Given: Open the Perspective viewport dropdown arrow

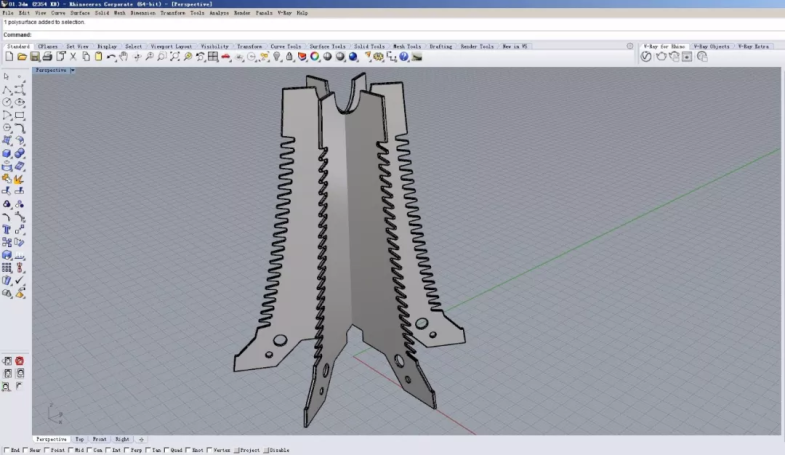Looking at the screenshot, I should (72, 70).
